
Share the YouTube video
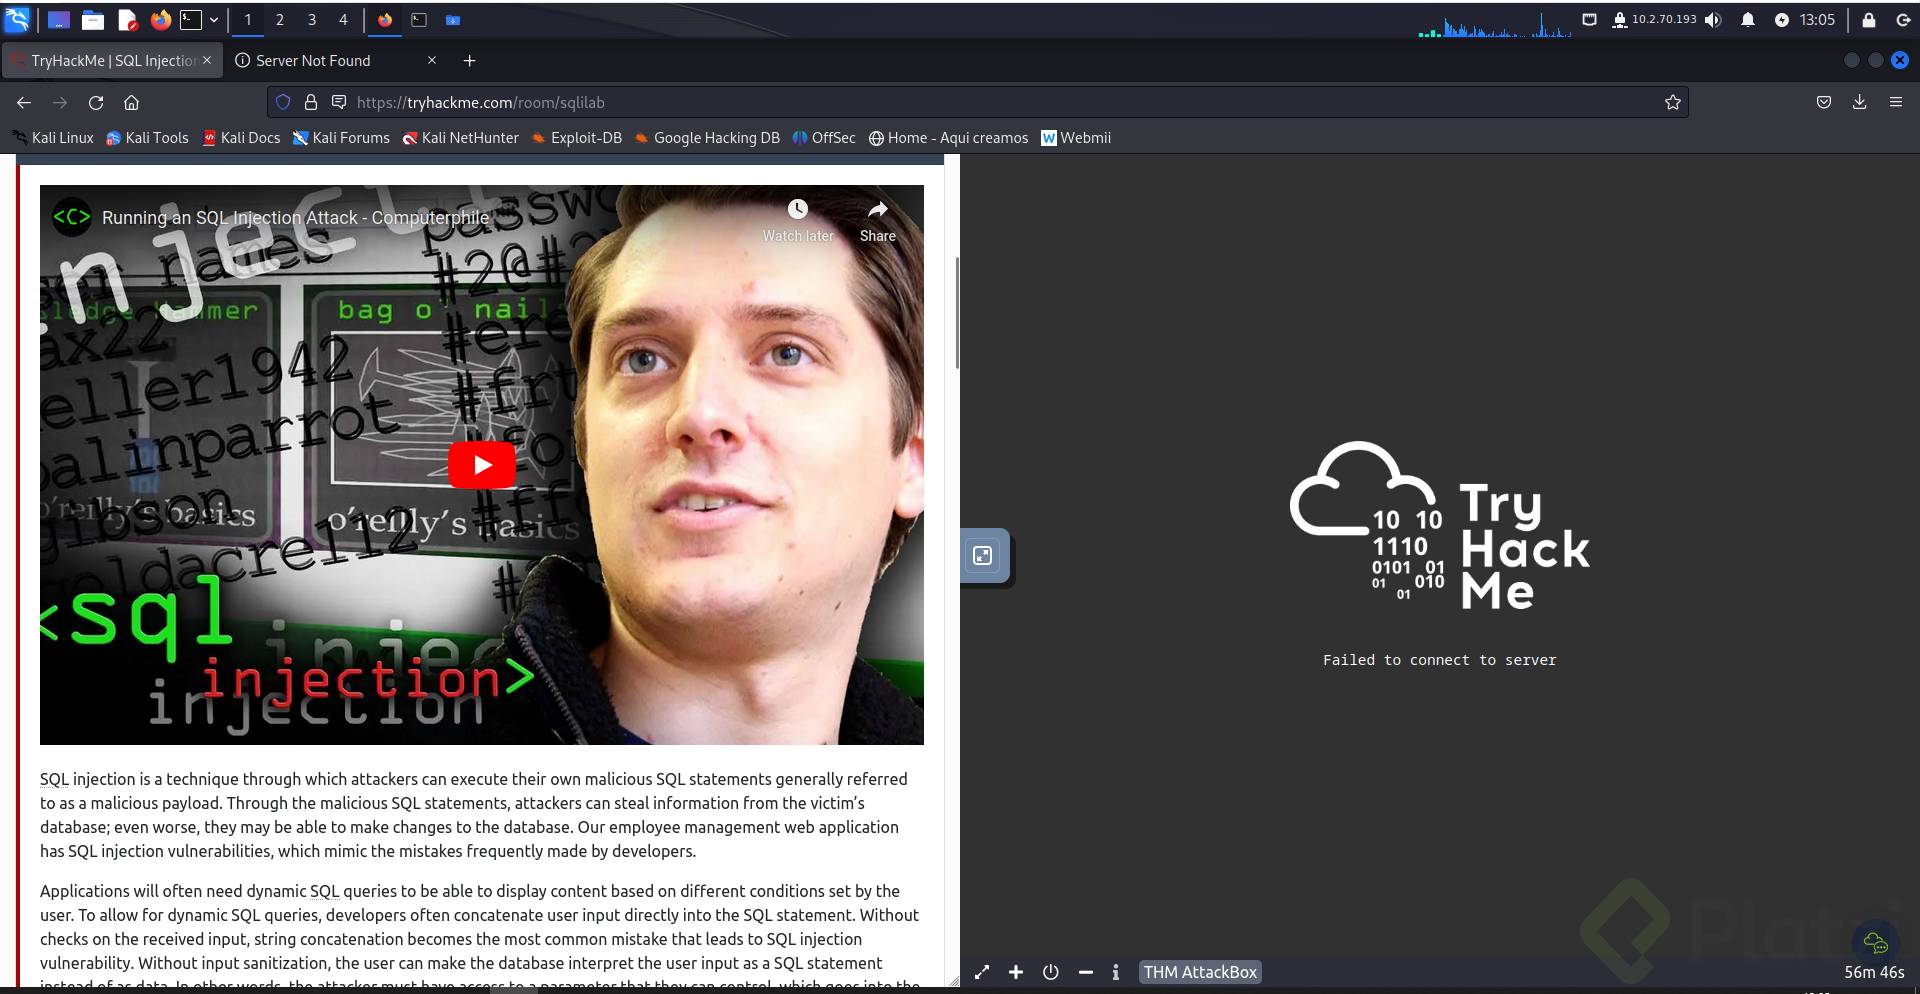click(877, 210)
